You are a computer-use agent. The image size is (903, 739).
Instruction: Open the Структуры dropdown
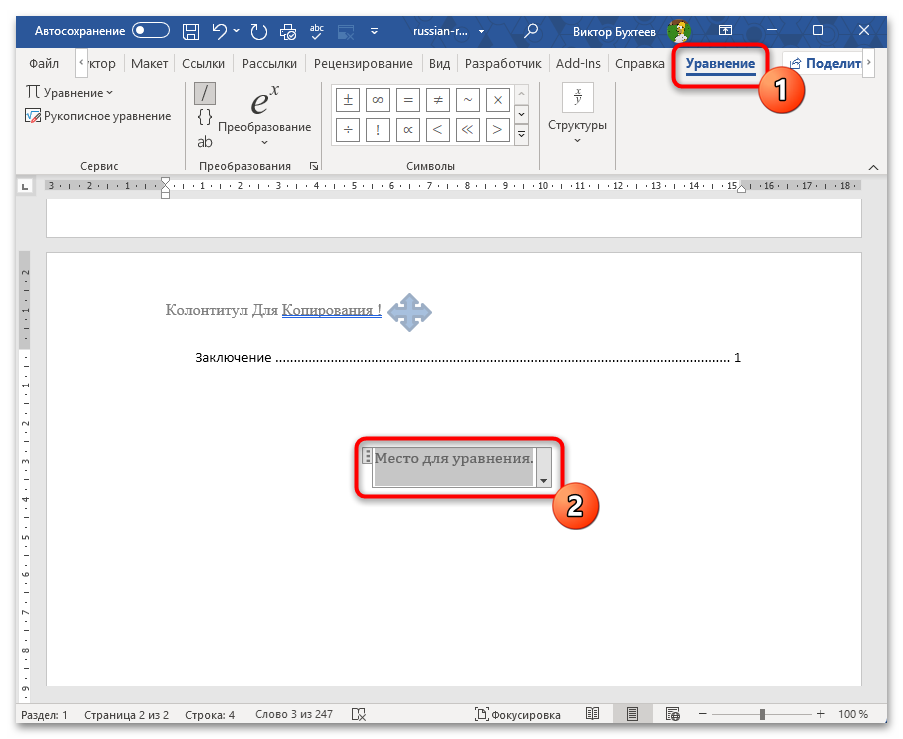pos(577,114)
